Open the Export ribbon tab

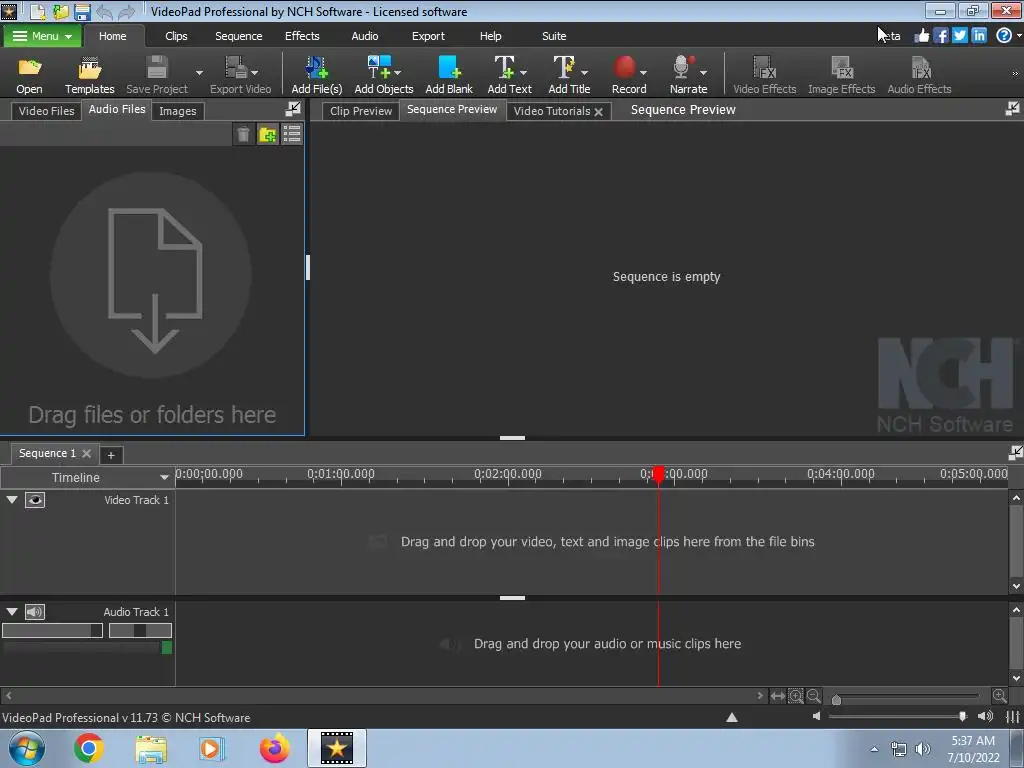428,36
